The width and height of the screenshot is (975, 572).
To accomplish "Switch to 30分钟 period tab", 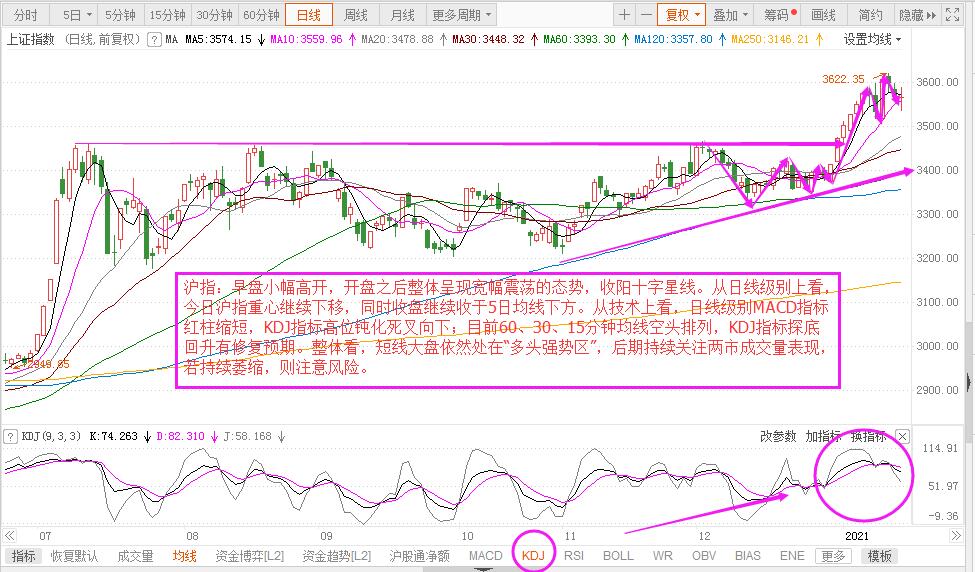I will pyautogui.click(x=215, y=15).
